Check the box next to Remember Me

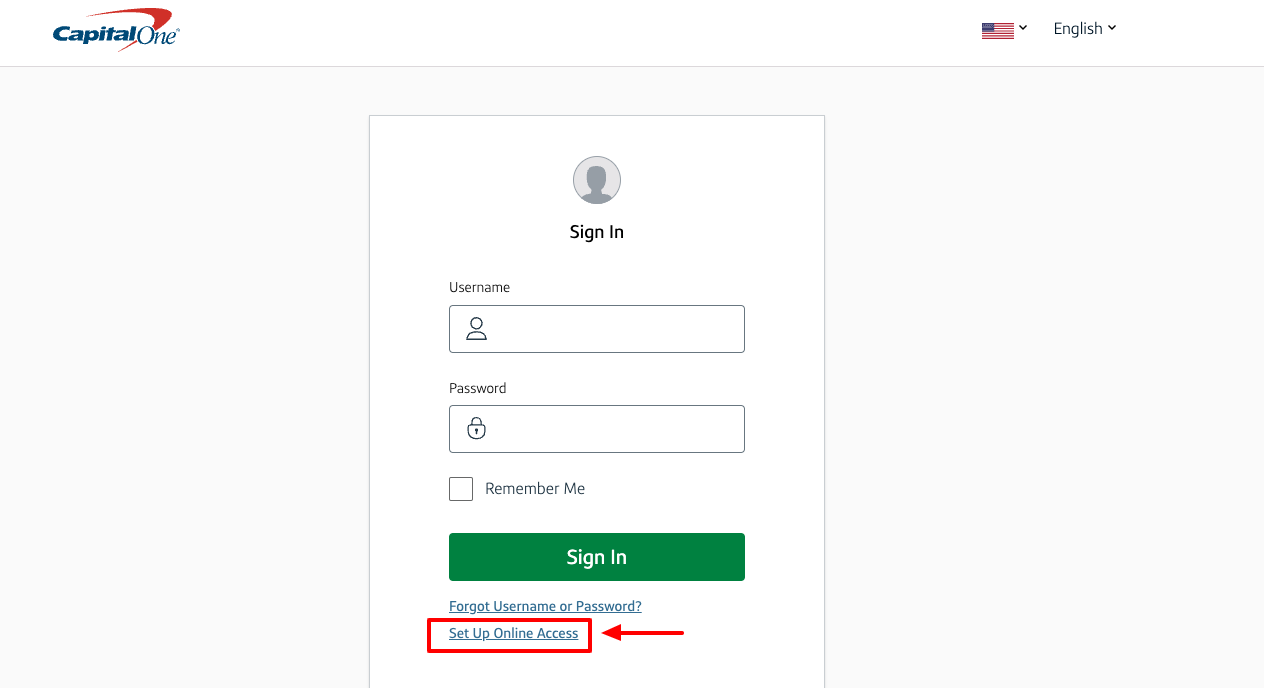coord(461,488)
